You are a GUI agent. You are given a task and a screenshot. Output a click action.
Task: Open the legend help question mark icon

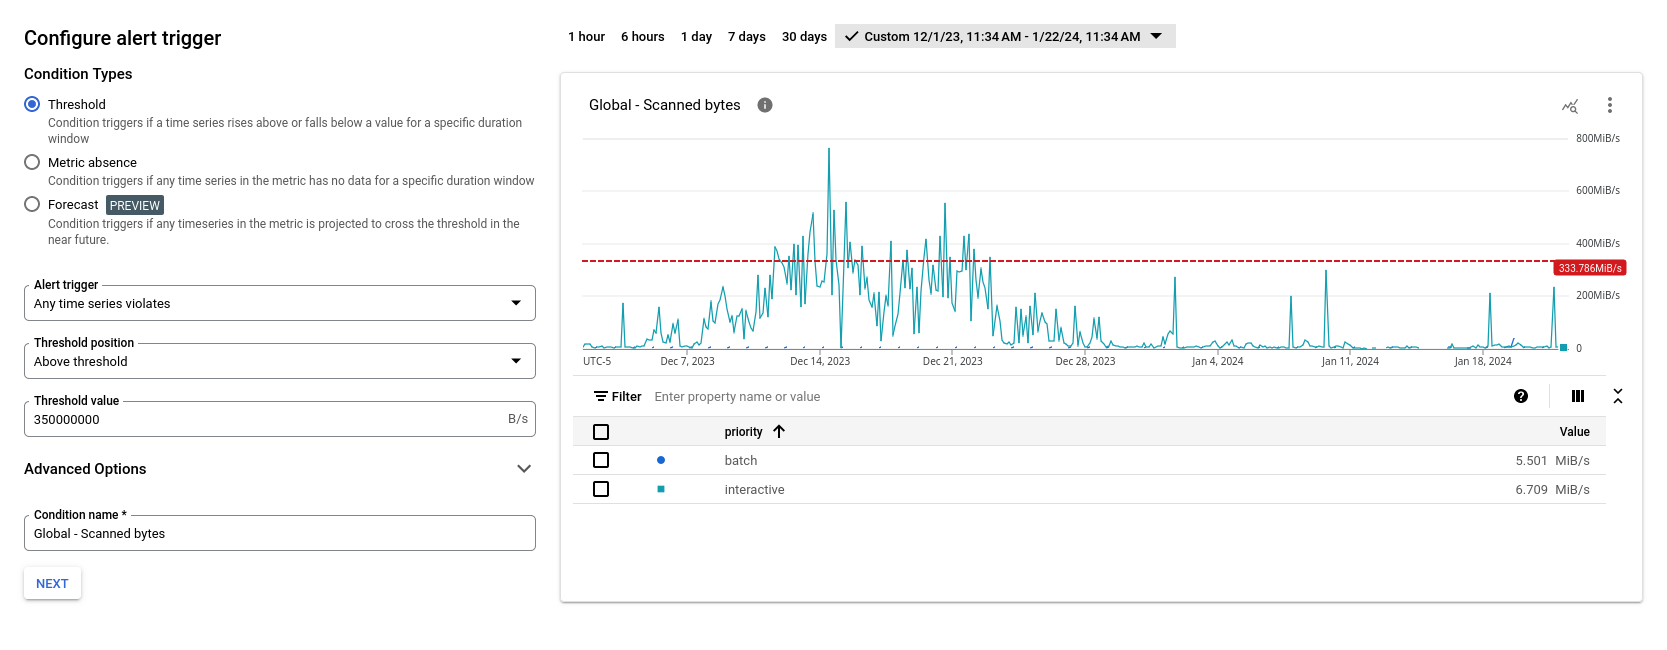(x=1521, y=397)
